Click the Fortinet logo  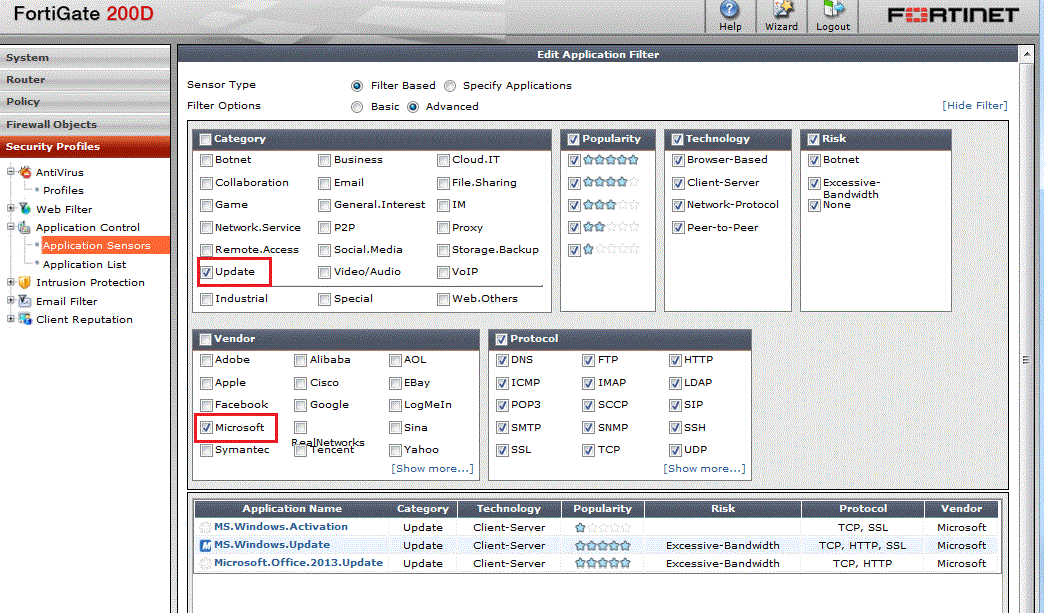coord(953,15)
